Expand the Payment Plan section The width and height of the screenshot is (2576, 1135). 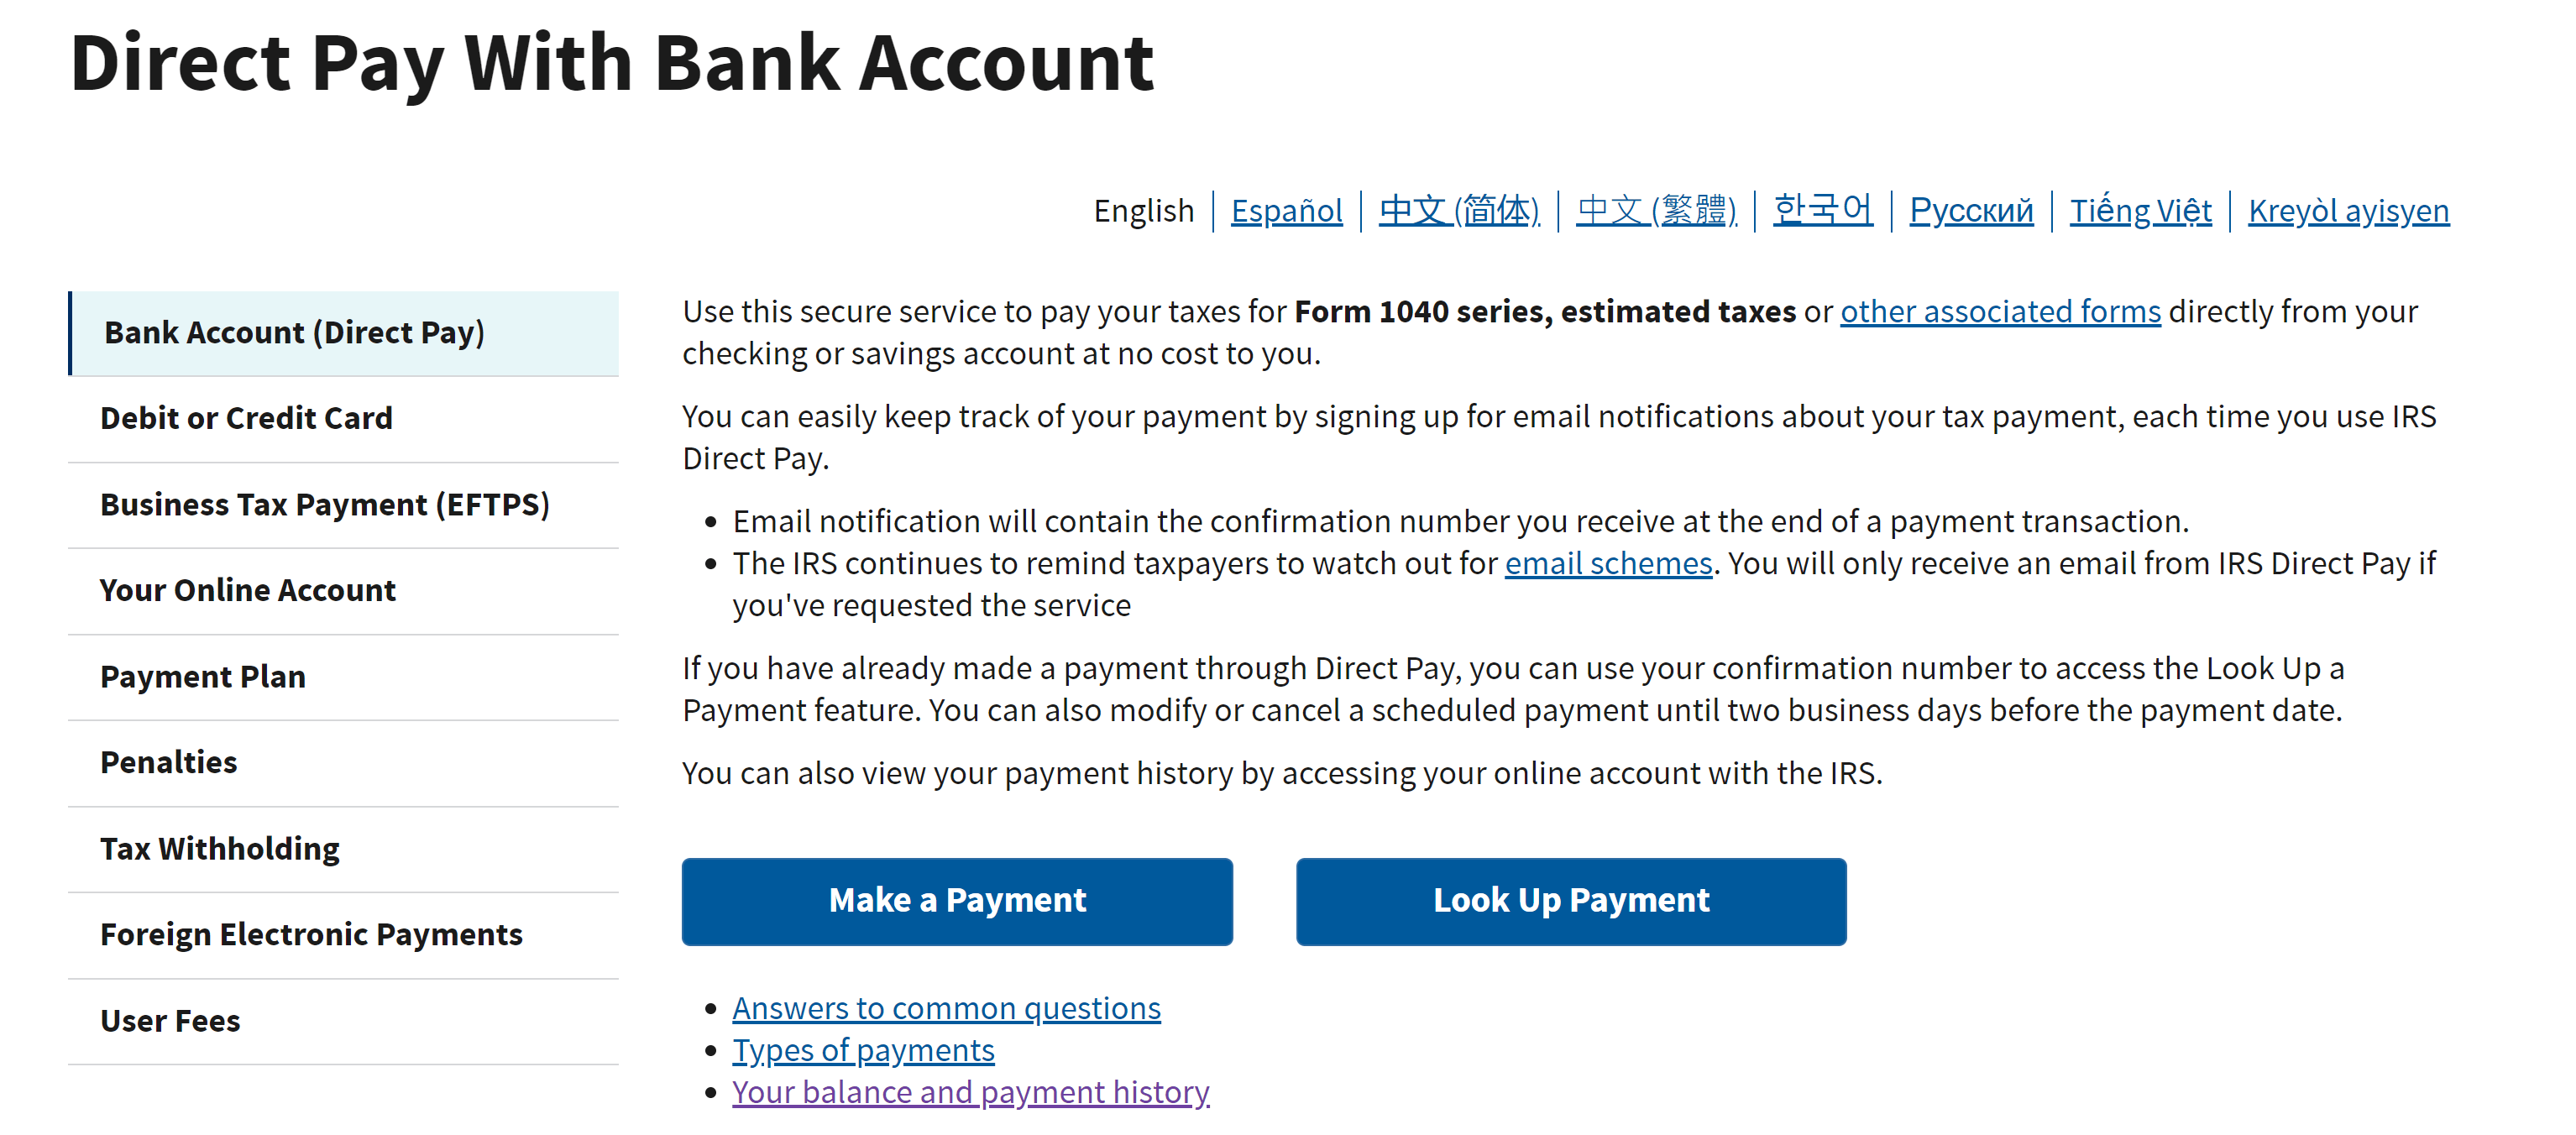(x=202, y=675)
